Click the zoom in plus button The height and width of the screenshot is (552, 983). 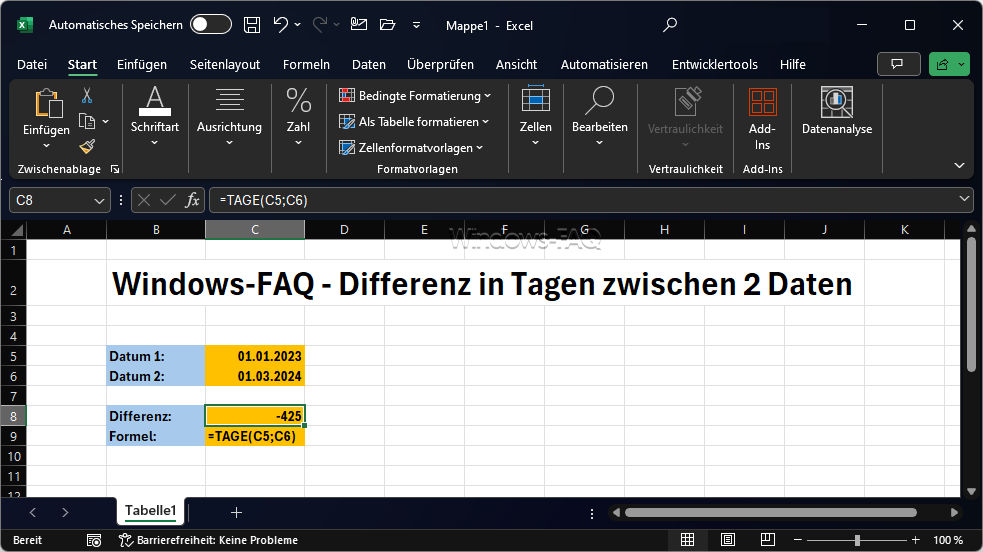tap(916, 539)
